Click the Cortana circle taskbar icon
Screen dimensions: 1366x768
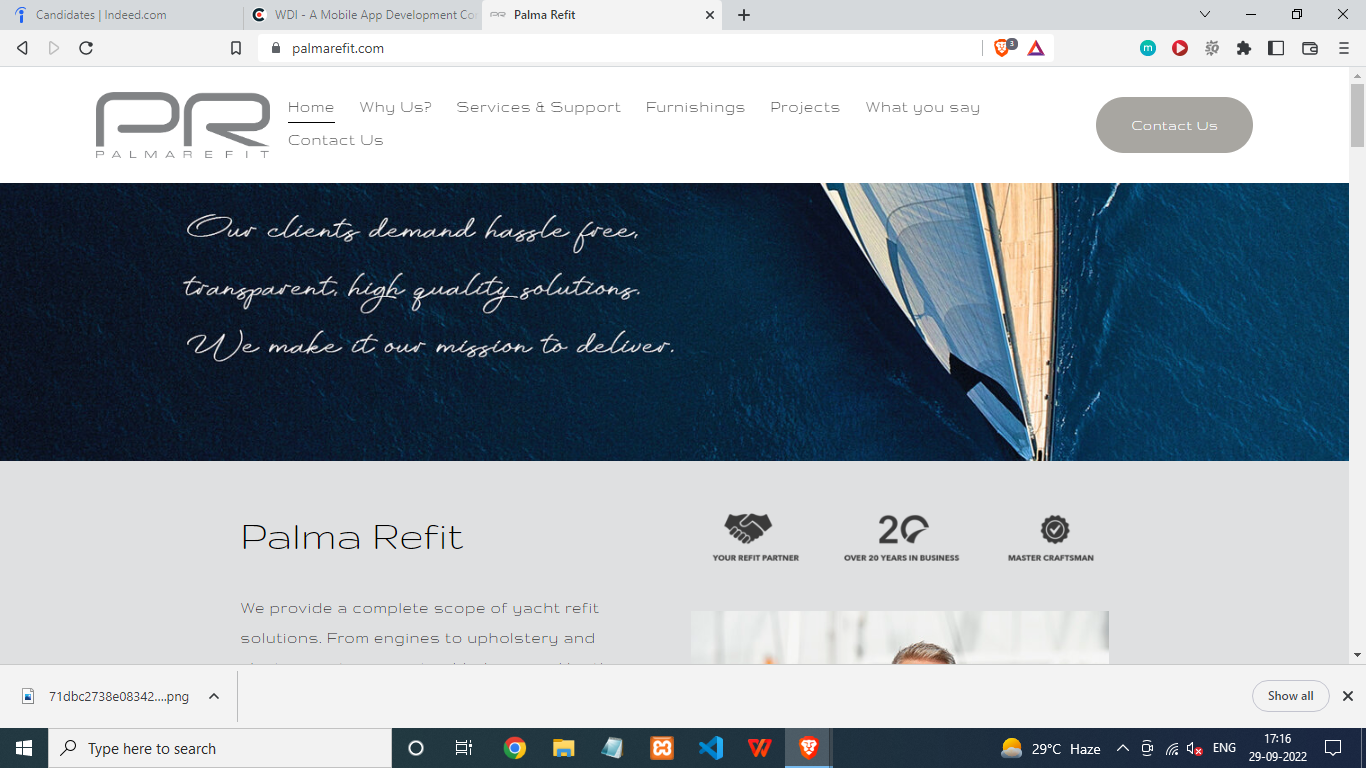(416, 748)
